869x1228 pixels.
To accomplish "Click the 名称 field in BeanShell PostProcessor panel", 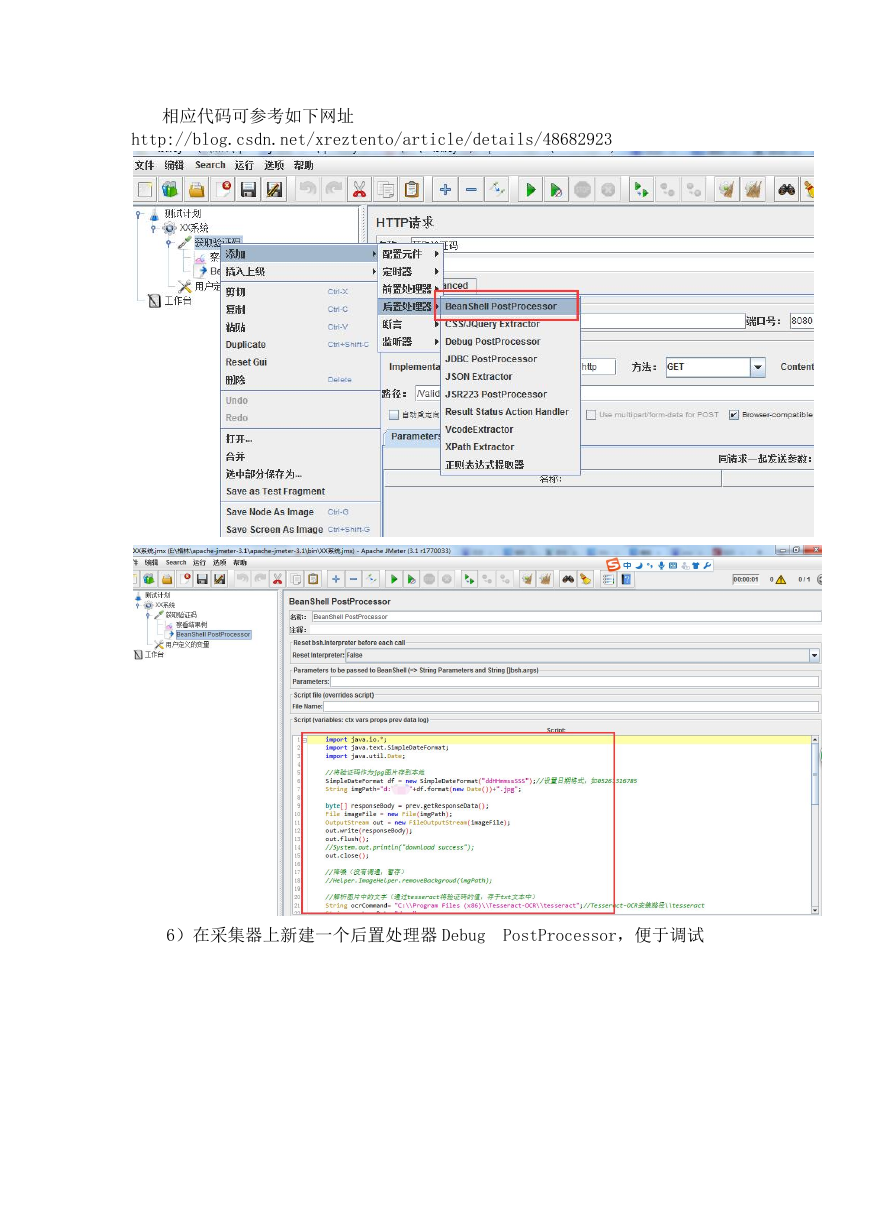I will (x=565, y=617).
